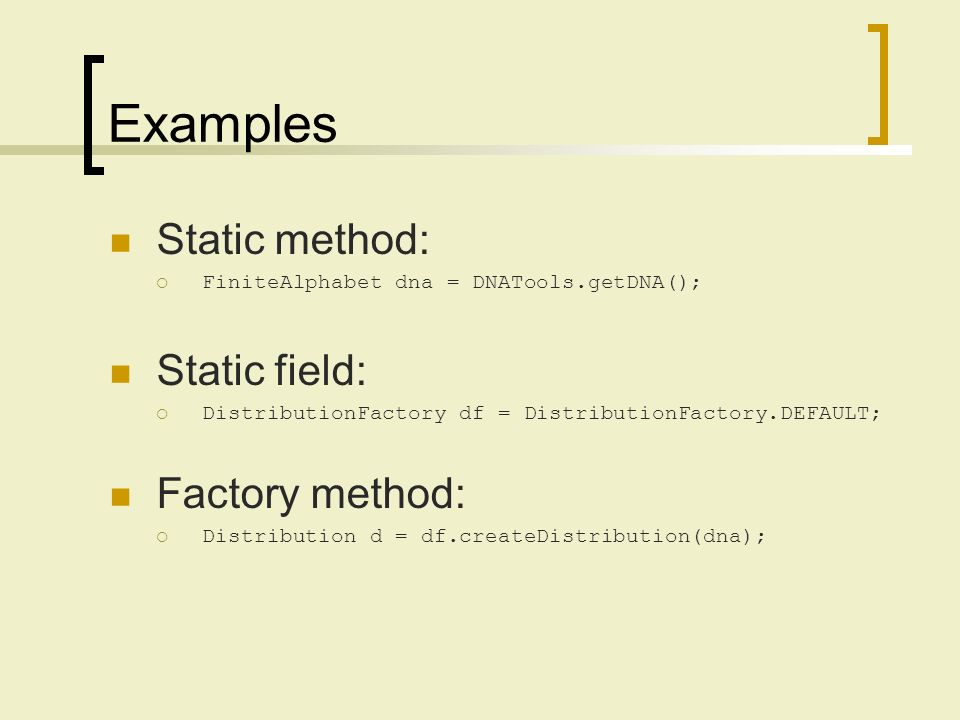This screenshot has width=960, height=720.
Task: Click the FiniteAlphabet dna code line
Action: (x=451, y=282)
